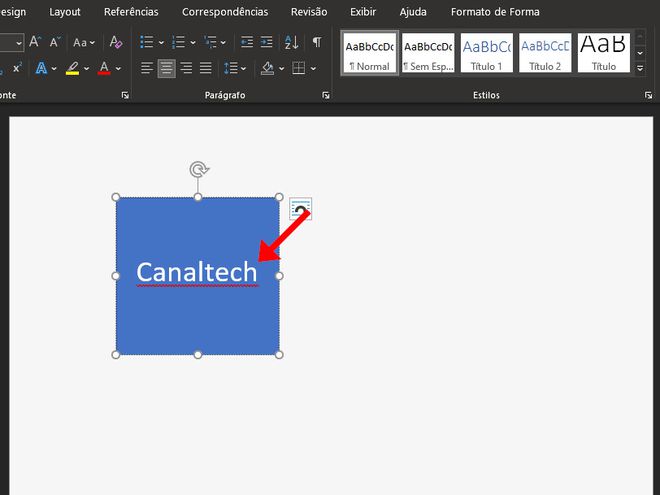Align text to the left
This screenshot has height=495, width=660.
coord(146,68)
